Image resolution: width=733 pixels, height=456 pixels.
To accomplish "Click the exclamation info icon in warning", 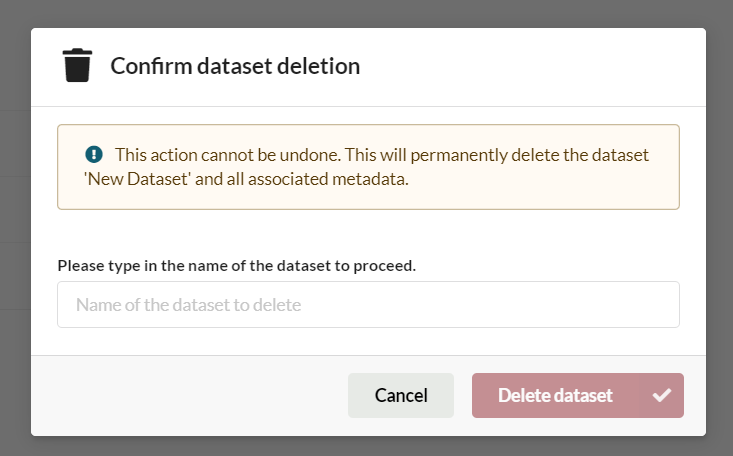I will click(94, 154).
